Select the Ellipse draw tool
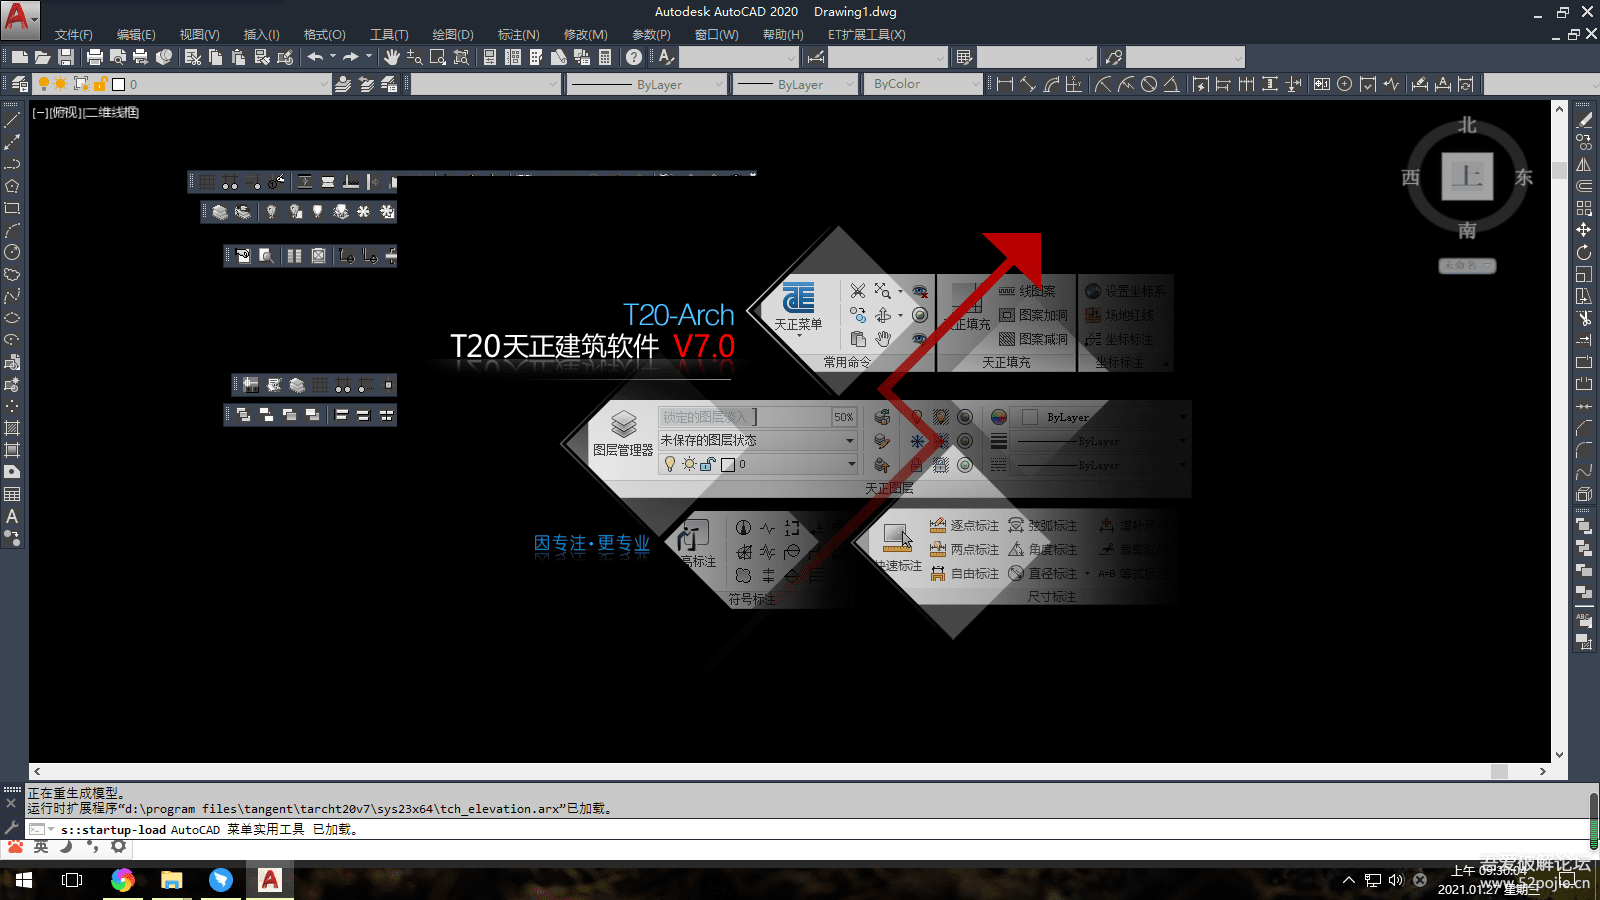The width and height of the screenshot is (1600, 900). coord(12,318)
